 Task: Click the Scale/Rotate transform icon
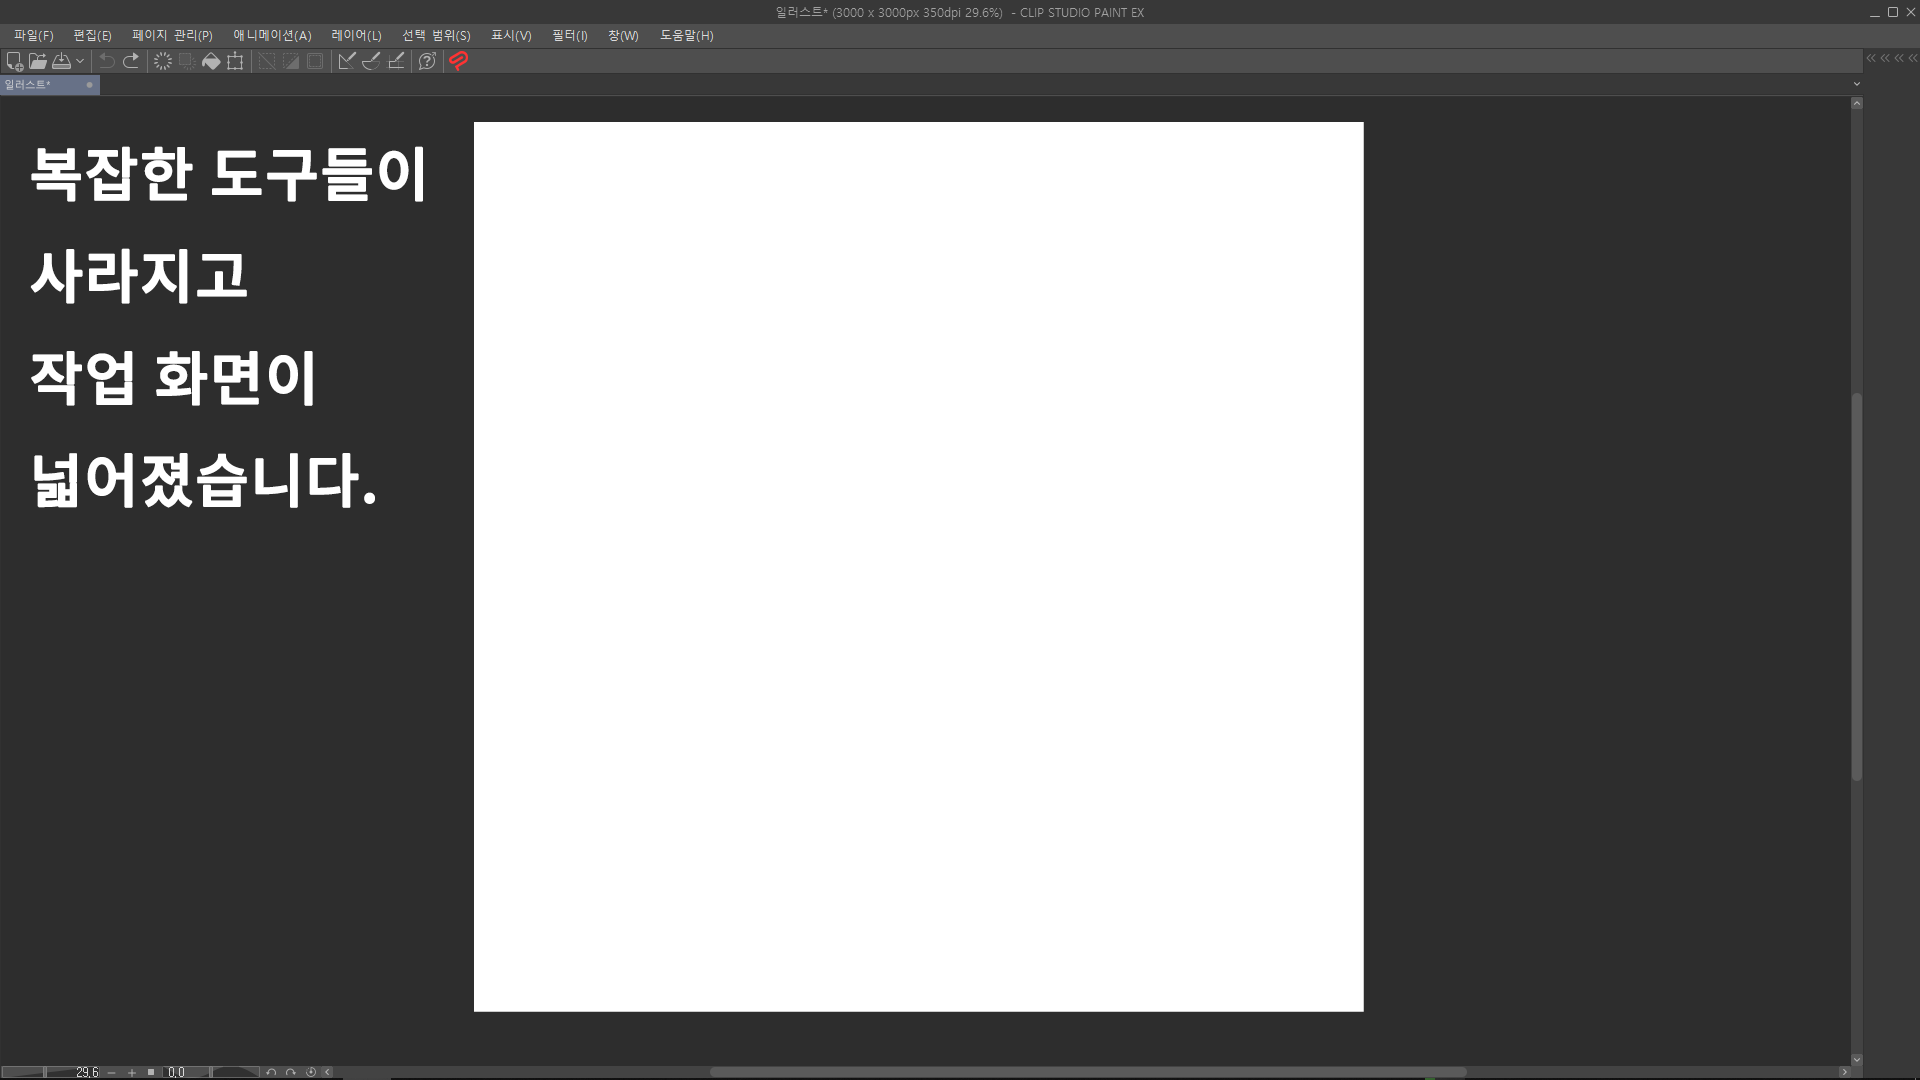coord(235,61)
